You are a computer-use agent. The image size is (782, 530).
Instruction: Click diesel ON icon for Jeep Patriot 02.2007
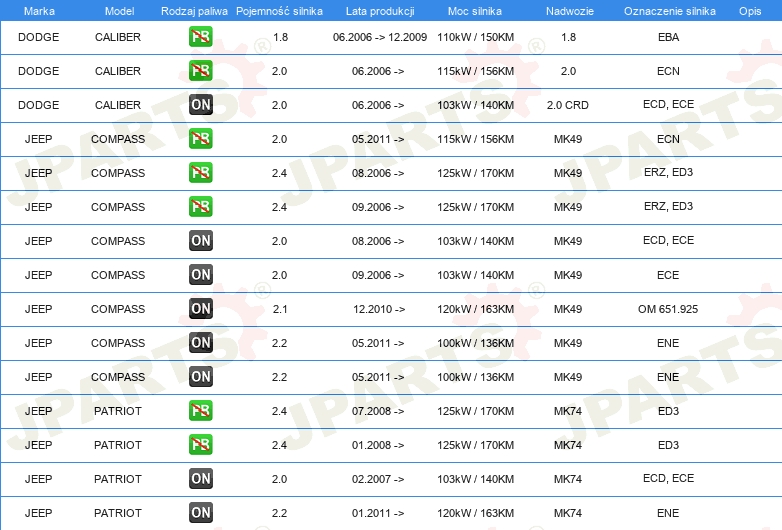(200, 479)
